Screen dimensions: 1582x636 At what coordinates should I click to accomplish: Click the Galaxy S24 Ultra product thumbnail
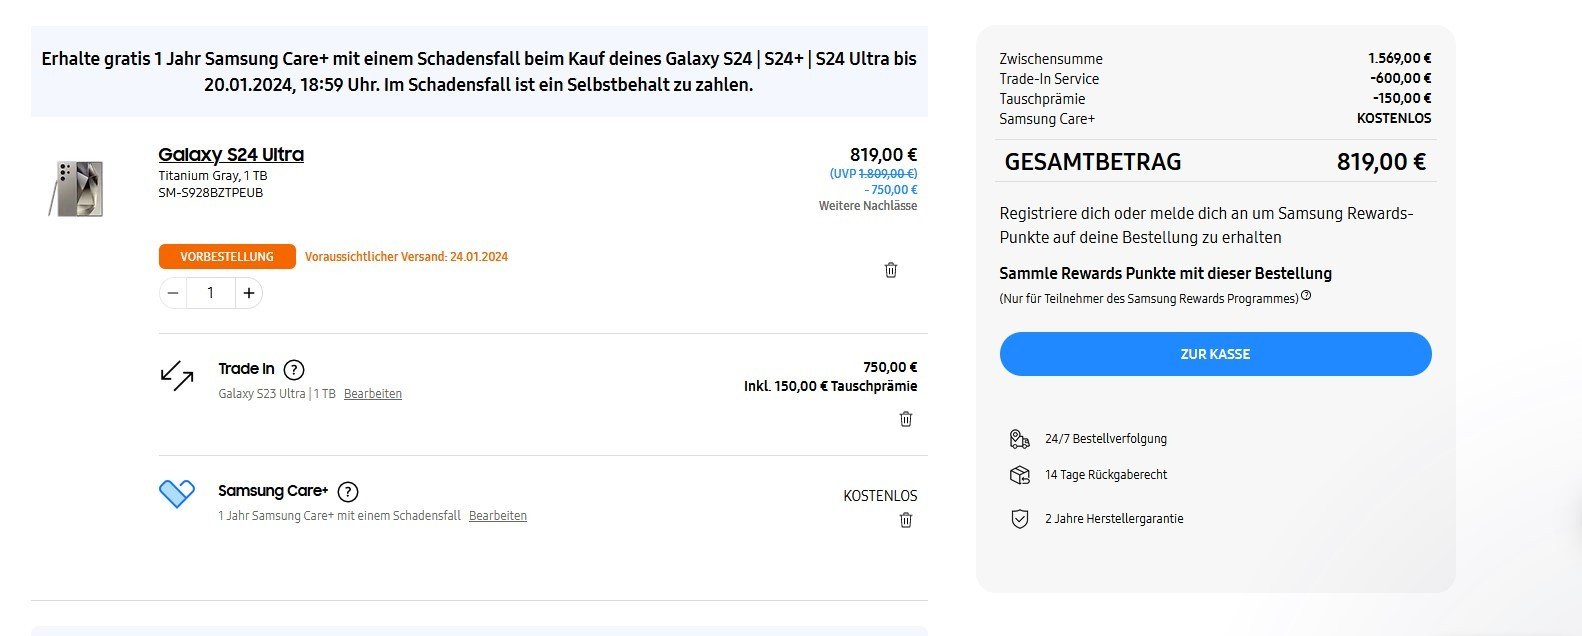(x=78, y=188)
